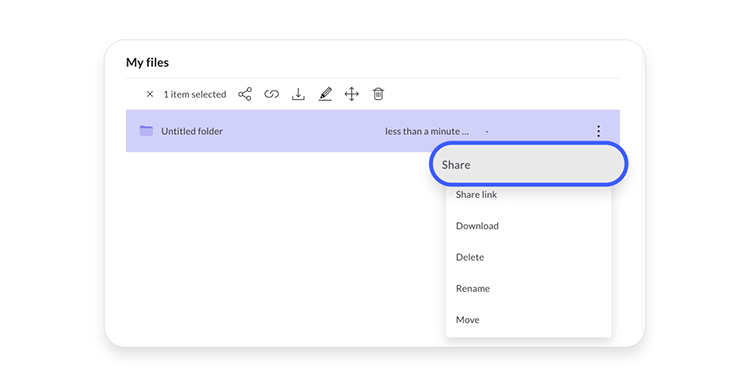The image size is (750, 387).
Task: Click the move arrows icon
Action: 352,94
